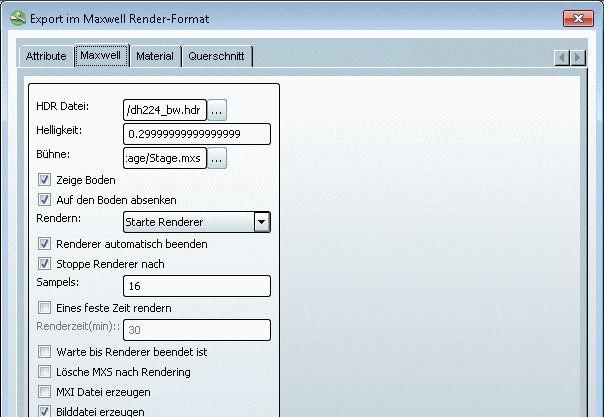Viewport: 604px width, 417px height.
Task: Click the application icon in the title bar
Action: point(17,18)
